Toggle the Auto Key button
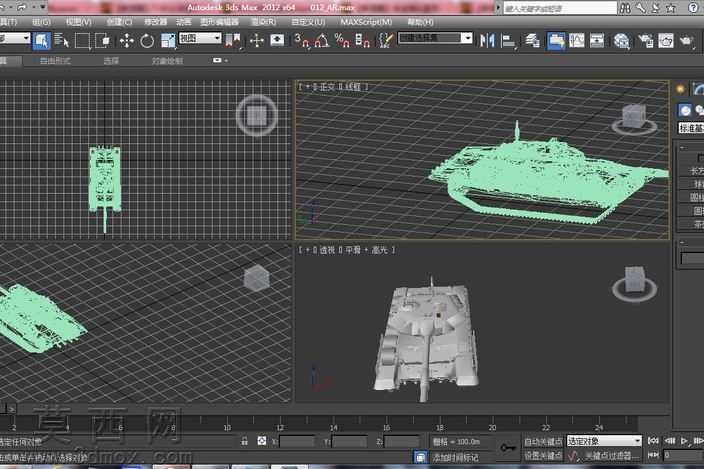The width and height of the screenshot is (704, 469). (543, 442)
